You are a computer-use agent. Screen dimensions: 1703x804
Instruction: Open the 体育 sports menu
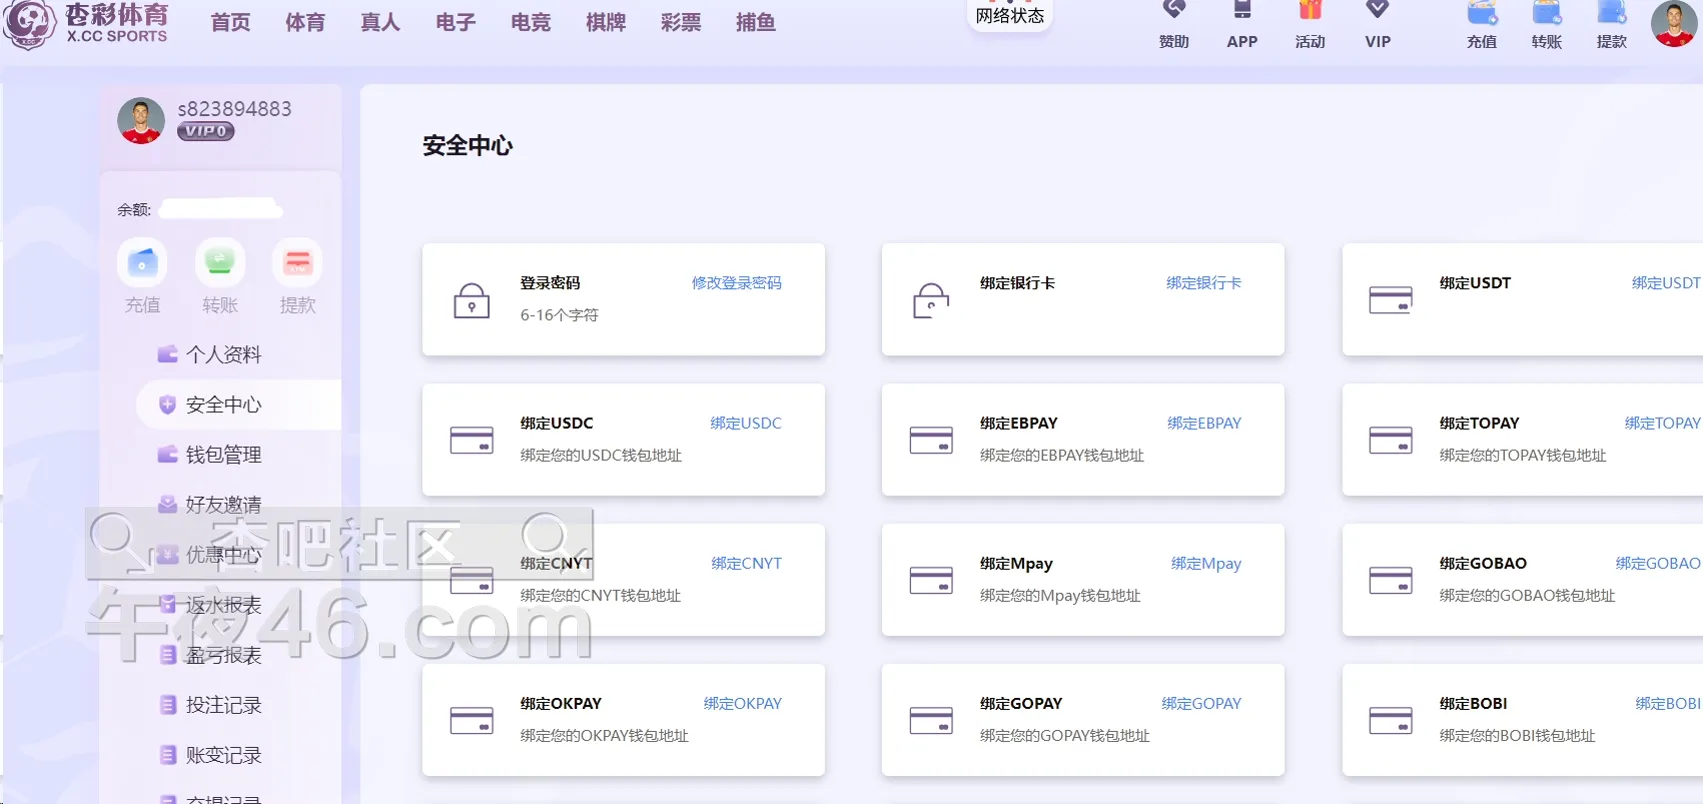click(305, 23)
